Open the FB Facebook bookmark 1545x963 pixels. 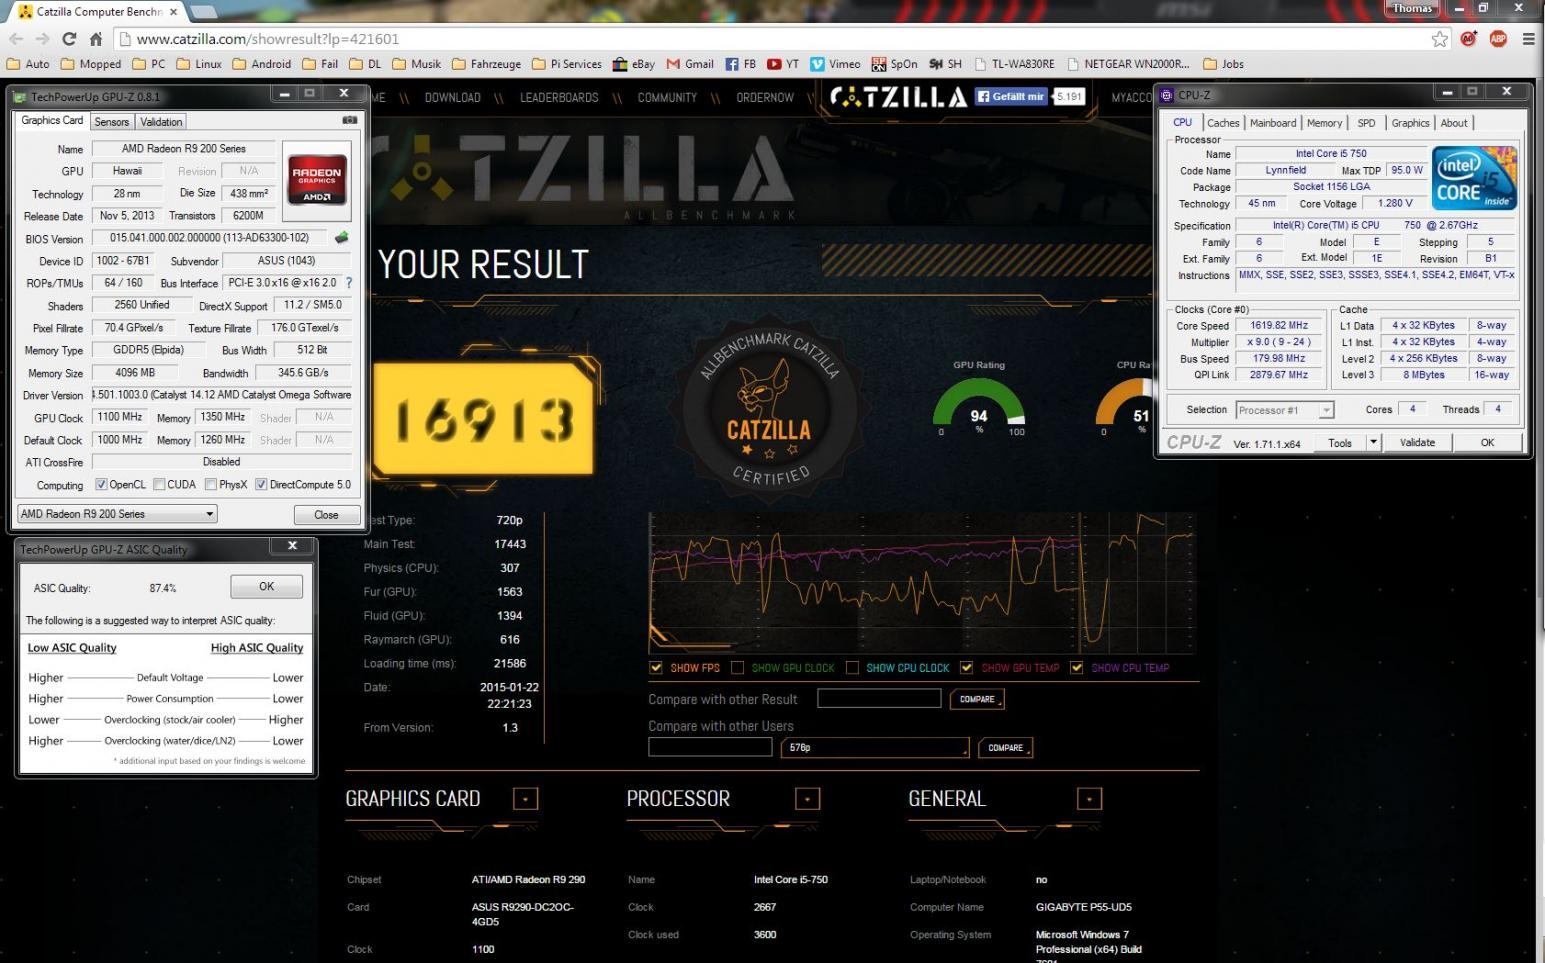741,64
